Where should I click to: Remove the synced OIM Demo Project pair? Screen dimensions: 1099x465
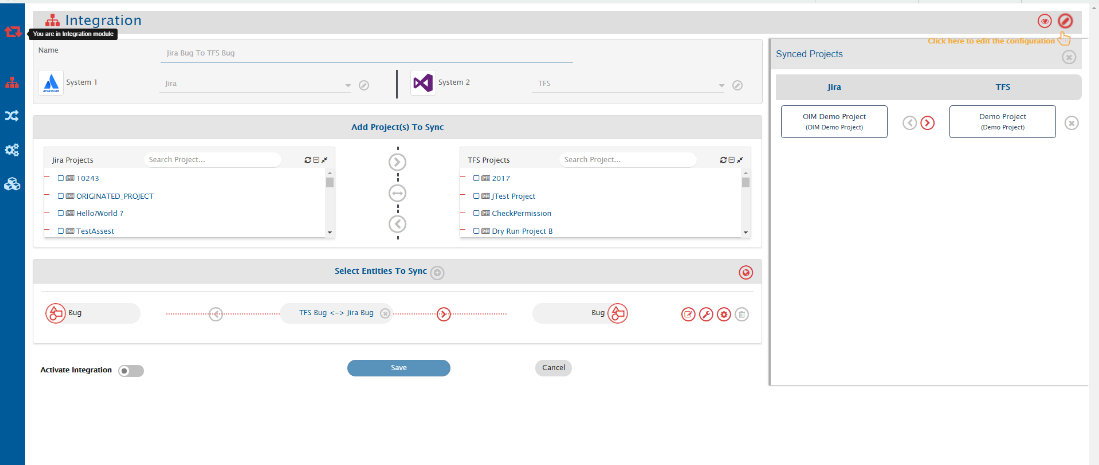point(1071,123)
